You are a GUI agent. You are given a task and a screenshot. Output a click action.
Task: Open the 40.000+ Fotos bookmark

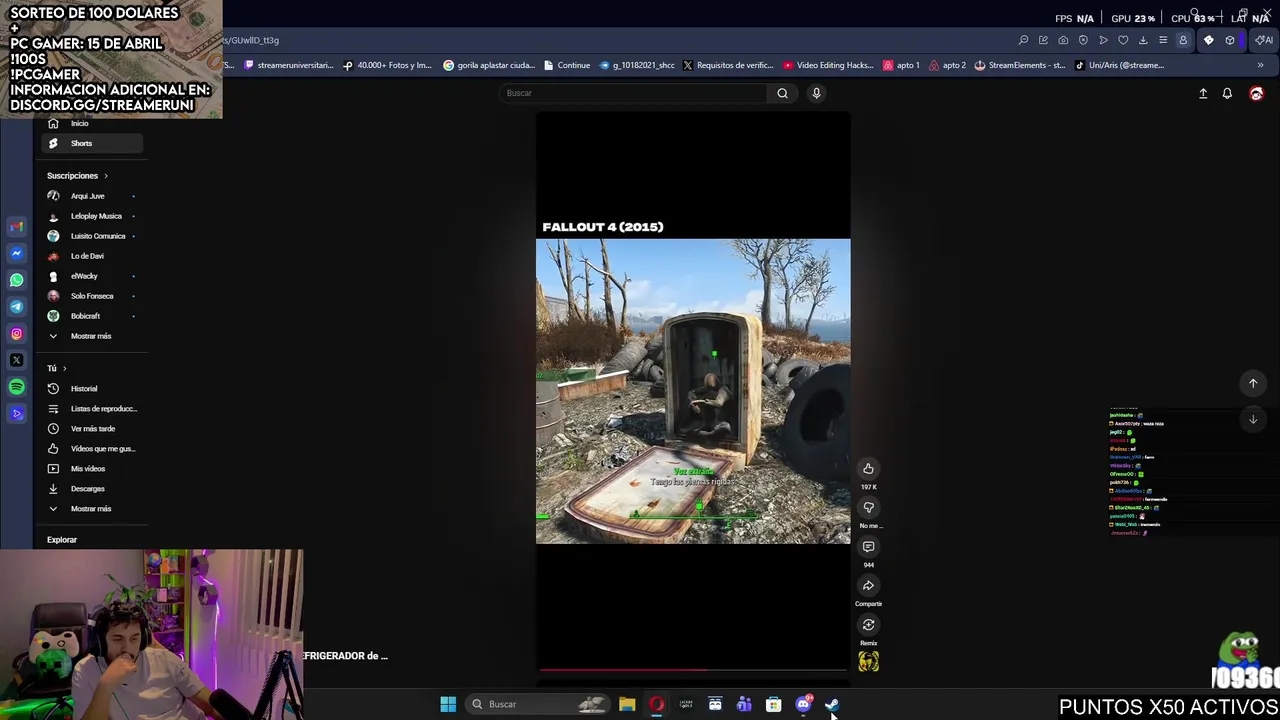tap(387, 65)
